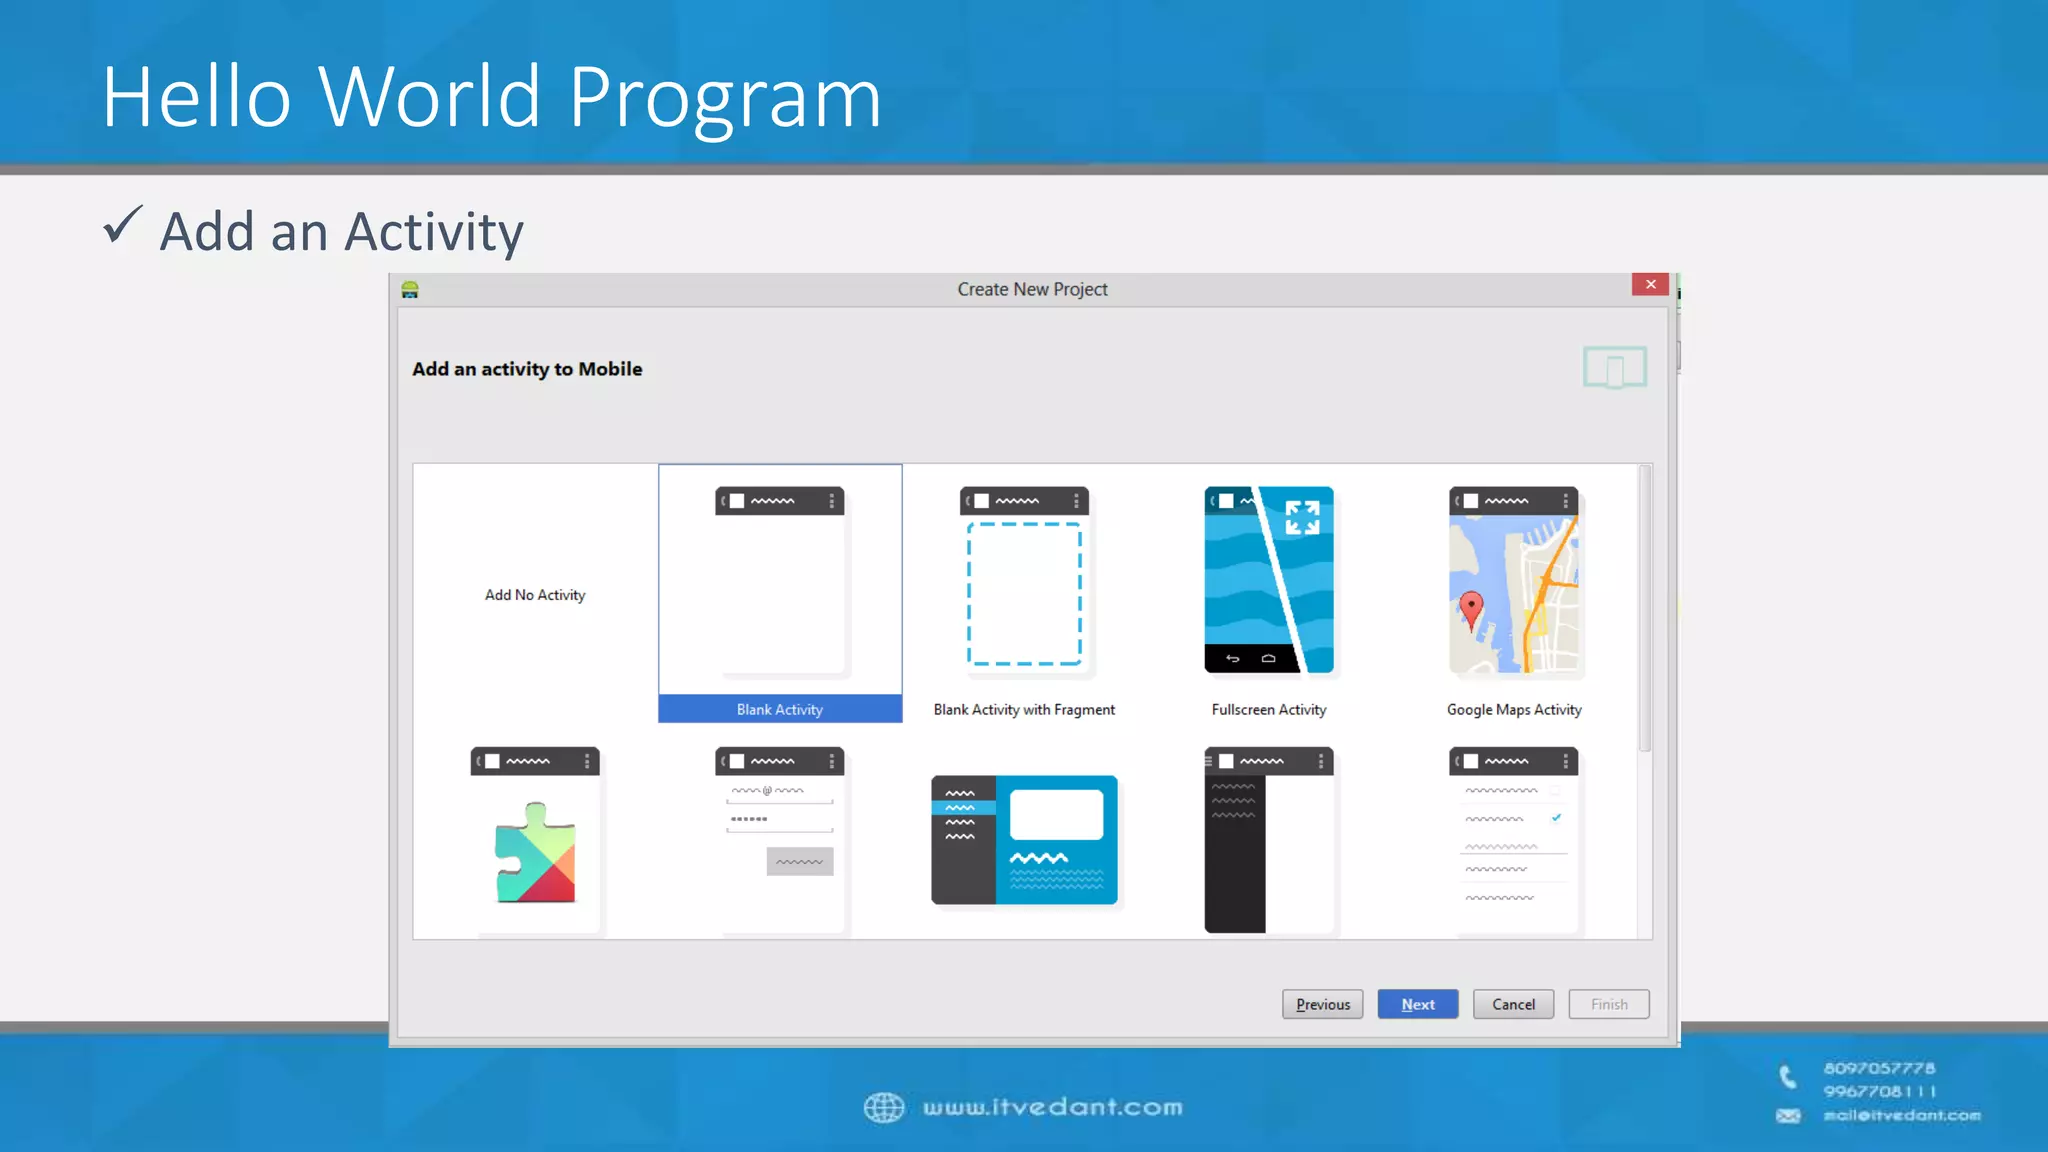Image resolution: width=2048 pixels, height=1152 pixels.
Task: Click the Google Maps Activity label
Action: point(1514,709)
